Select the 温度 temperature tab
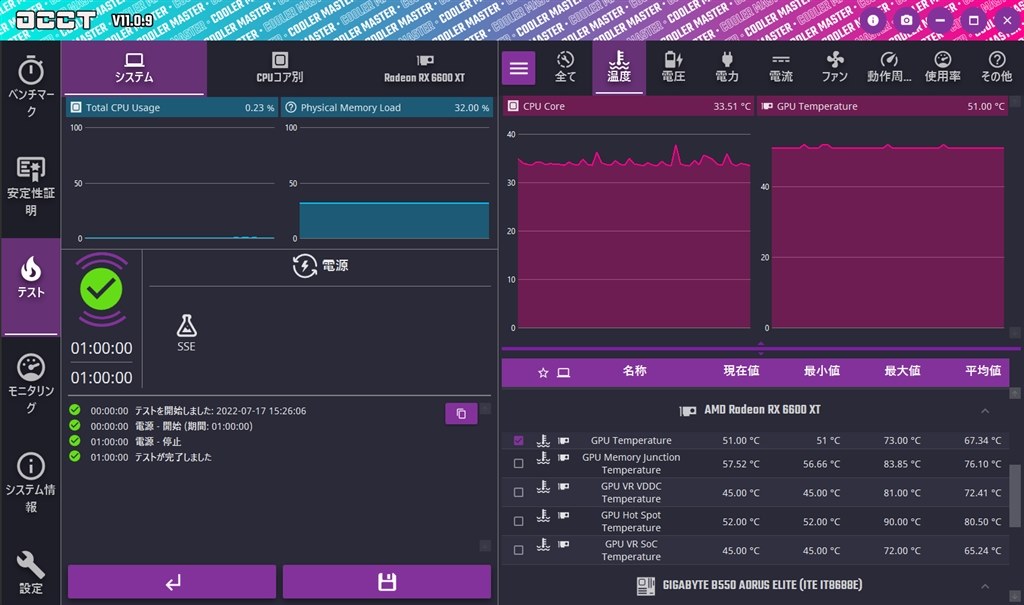1024x605 pixels. click(x=619, y=67)
